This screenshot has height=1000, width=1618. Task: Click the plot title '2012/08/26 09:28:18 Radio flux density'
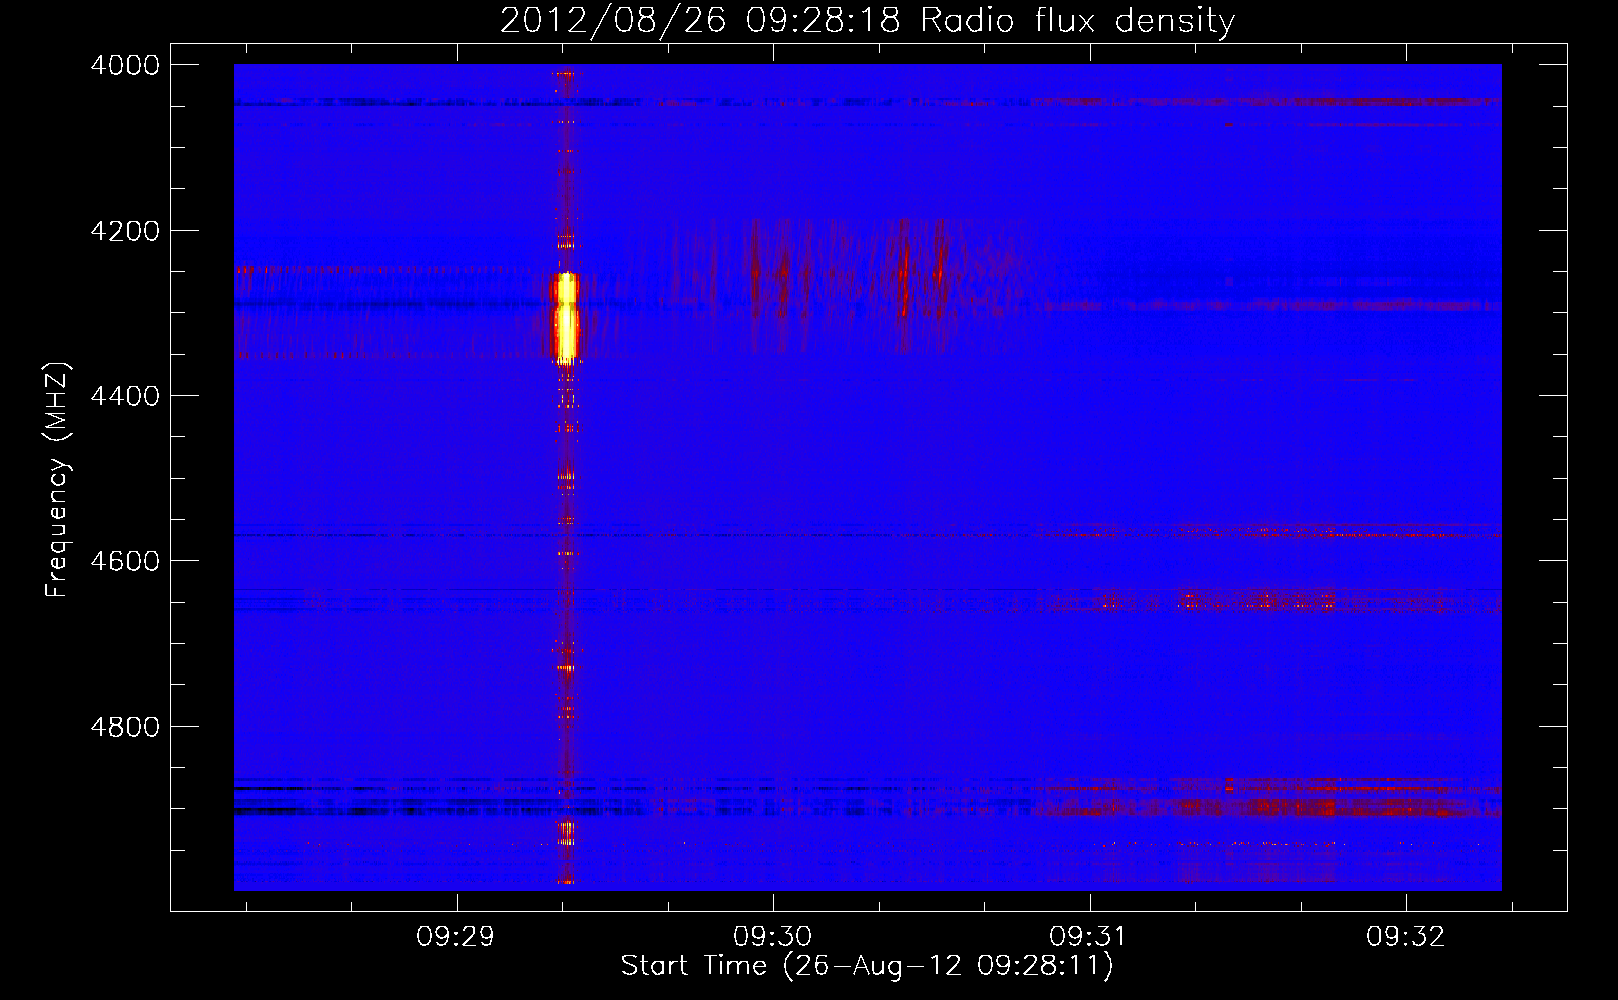pos(867,20)
